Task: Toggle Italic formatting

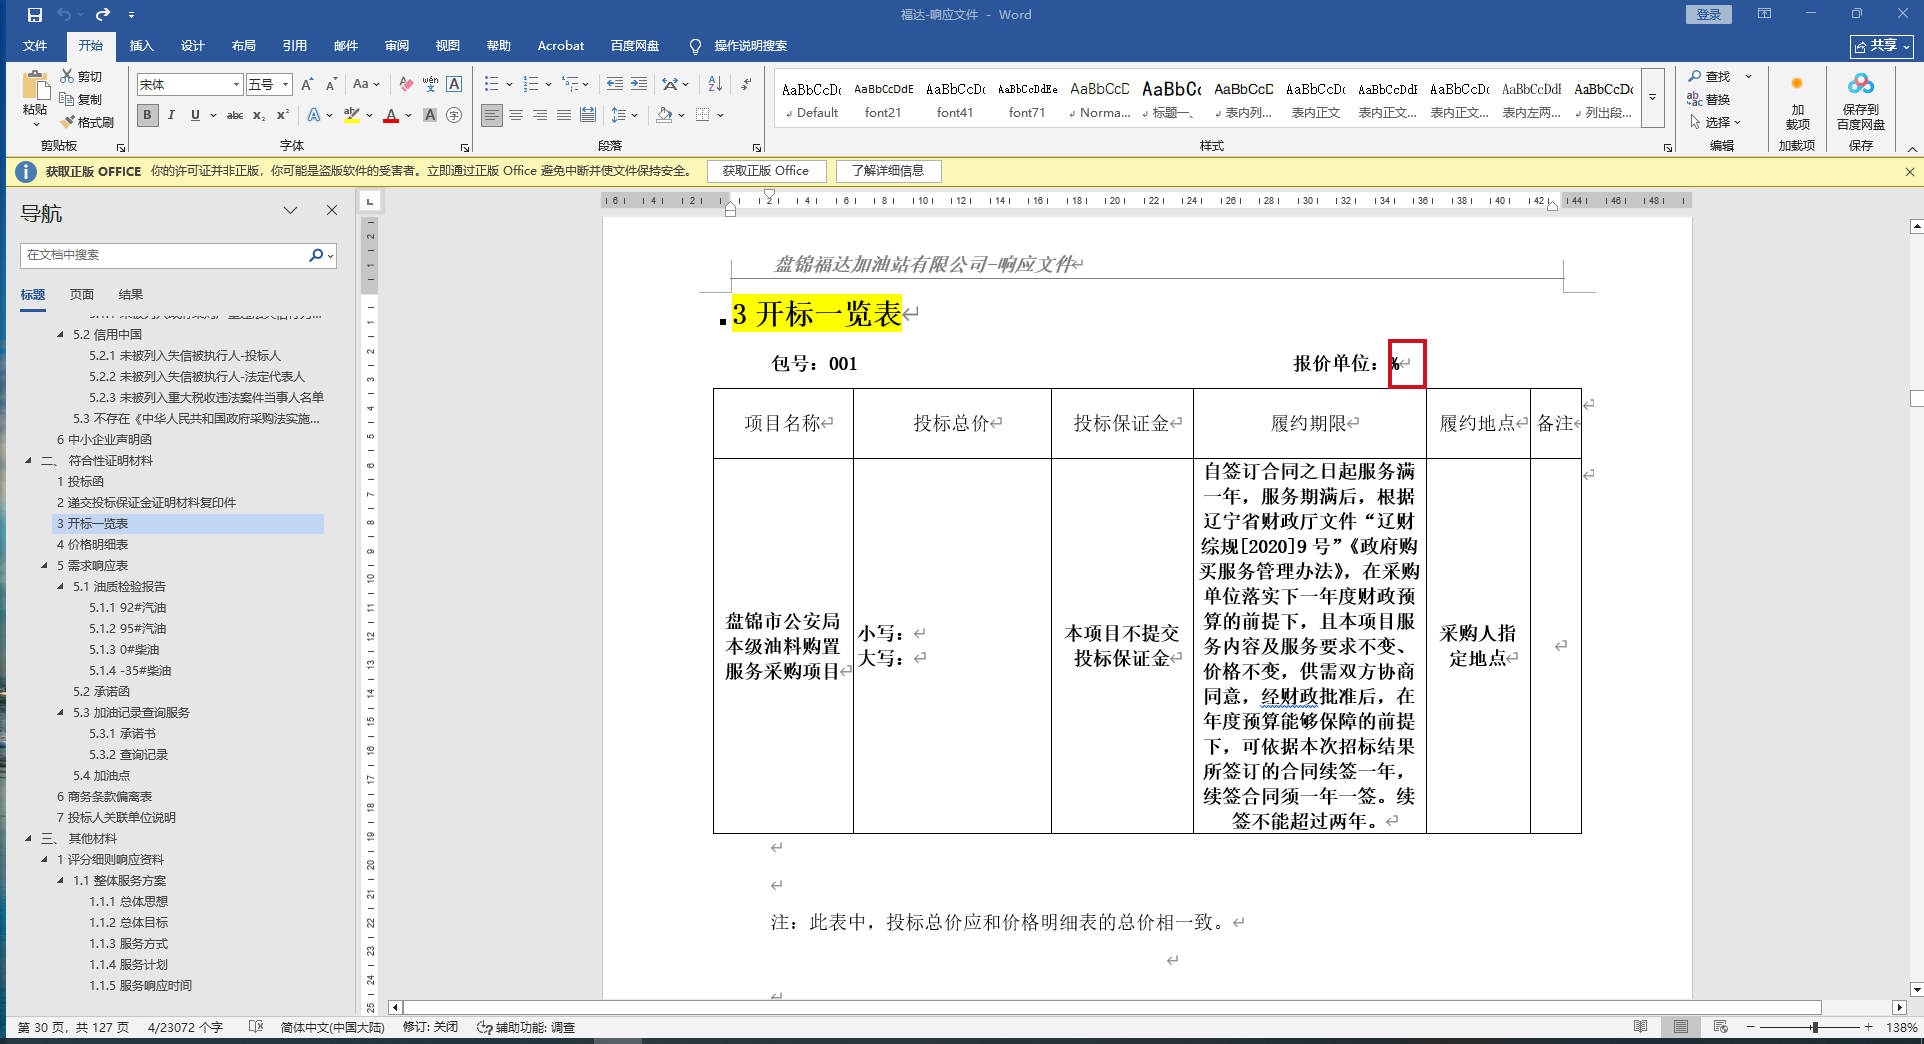Action: pyautogui.click(x=172, y=115)
